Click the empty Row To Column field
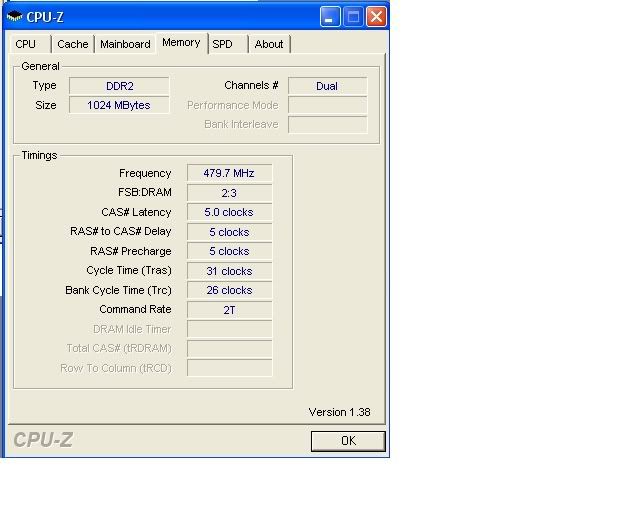The width and height of the screenshot is (640, 512). point(229,368)
